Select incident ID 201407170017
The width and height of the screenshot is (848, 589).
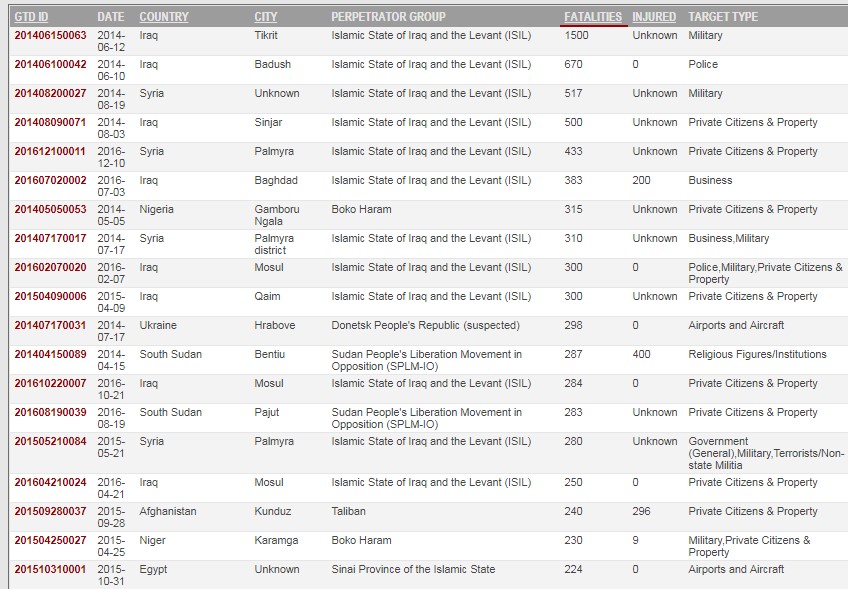click(50, 239)
